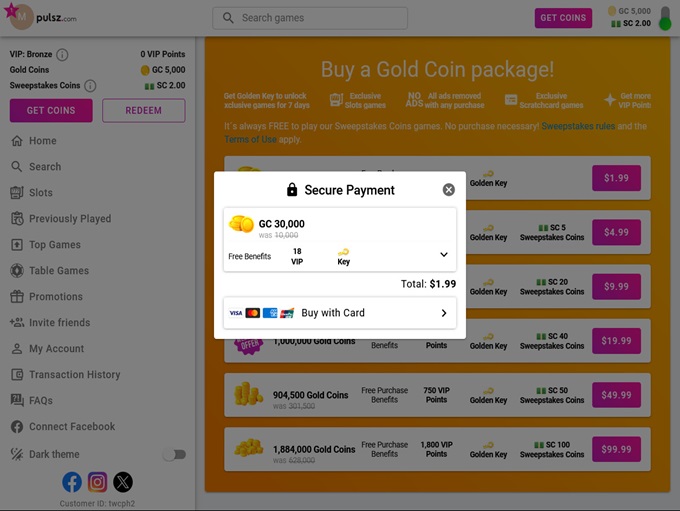
Task: Select the $99.99 package price button
Action: 616,449
